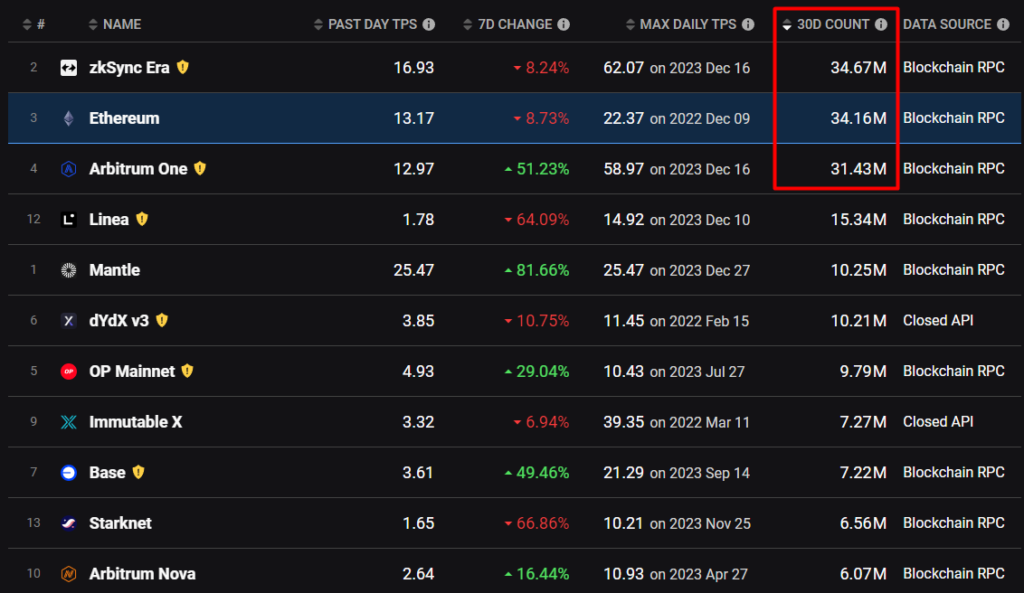
Task: Click the Mantle logo icon
Action: click(x=68, y=270)
